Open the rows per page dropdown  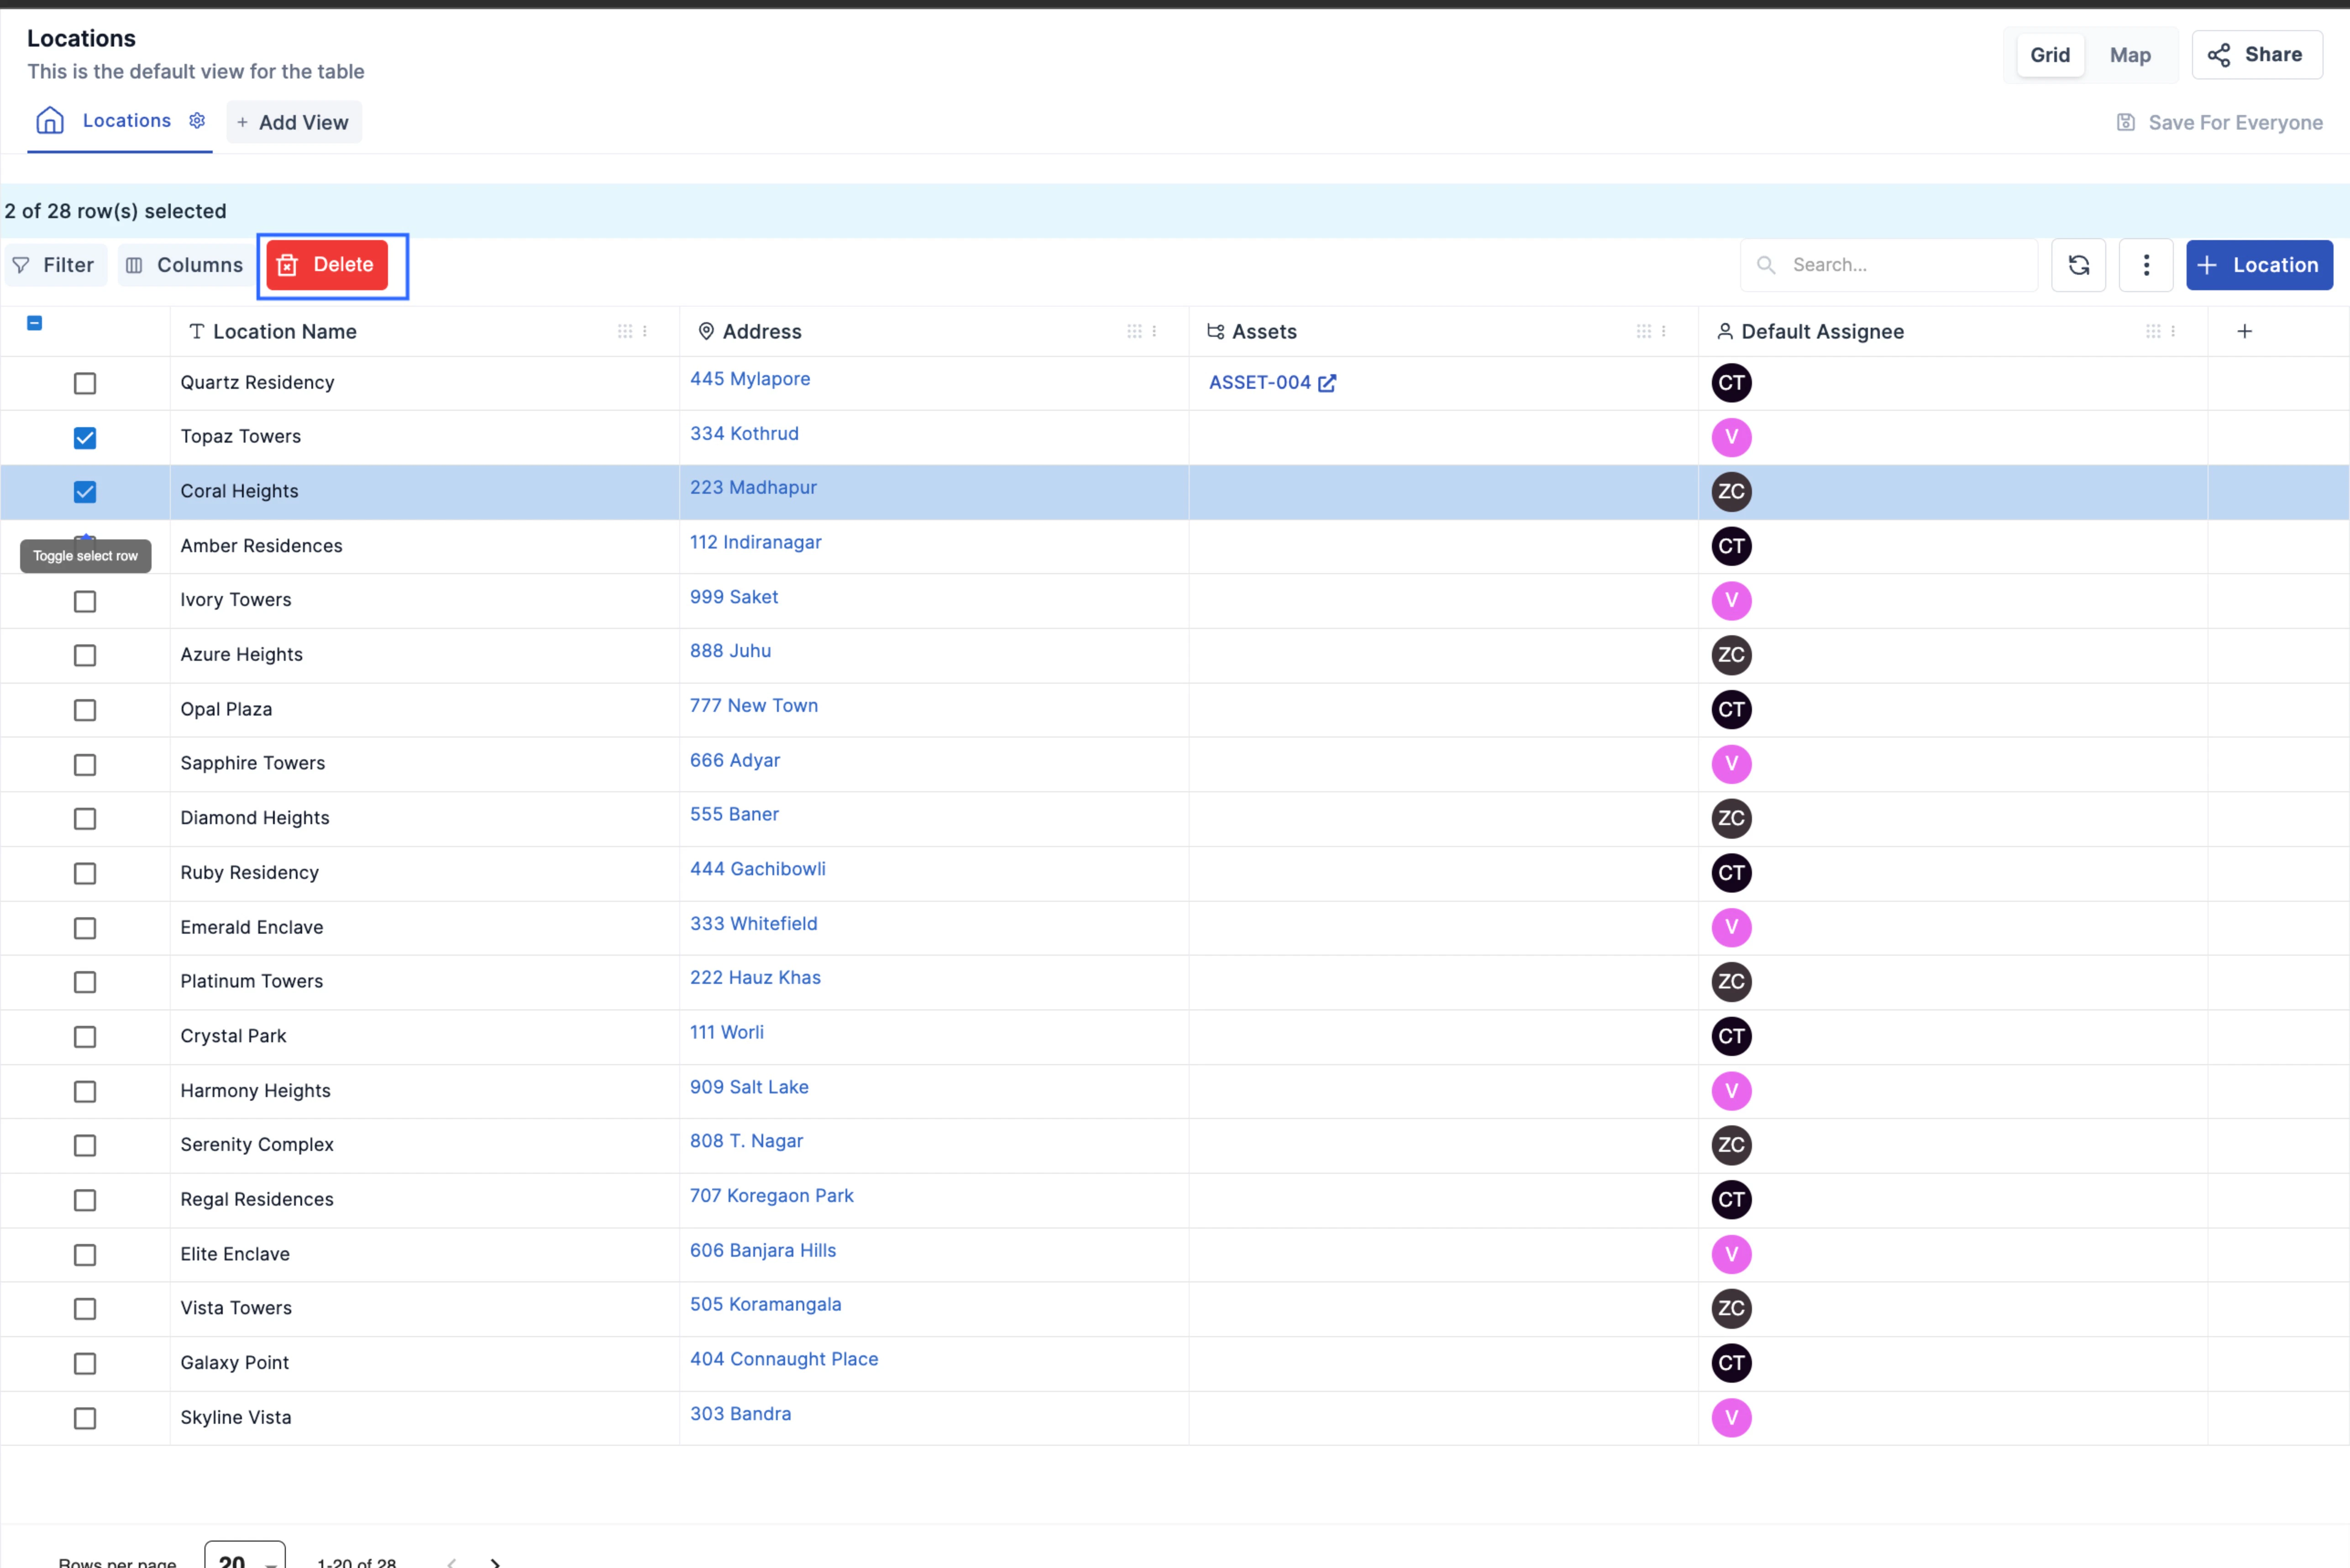tap(245, 1557)
